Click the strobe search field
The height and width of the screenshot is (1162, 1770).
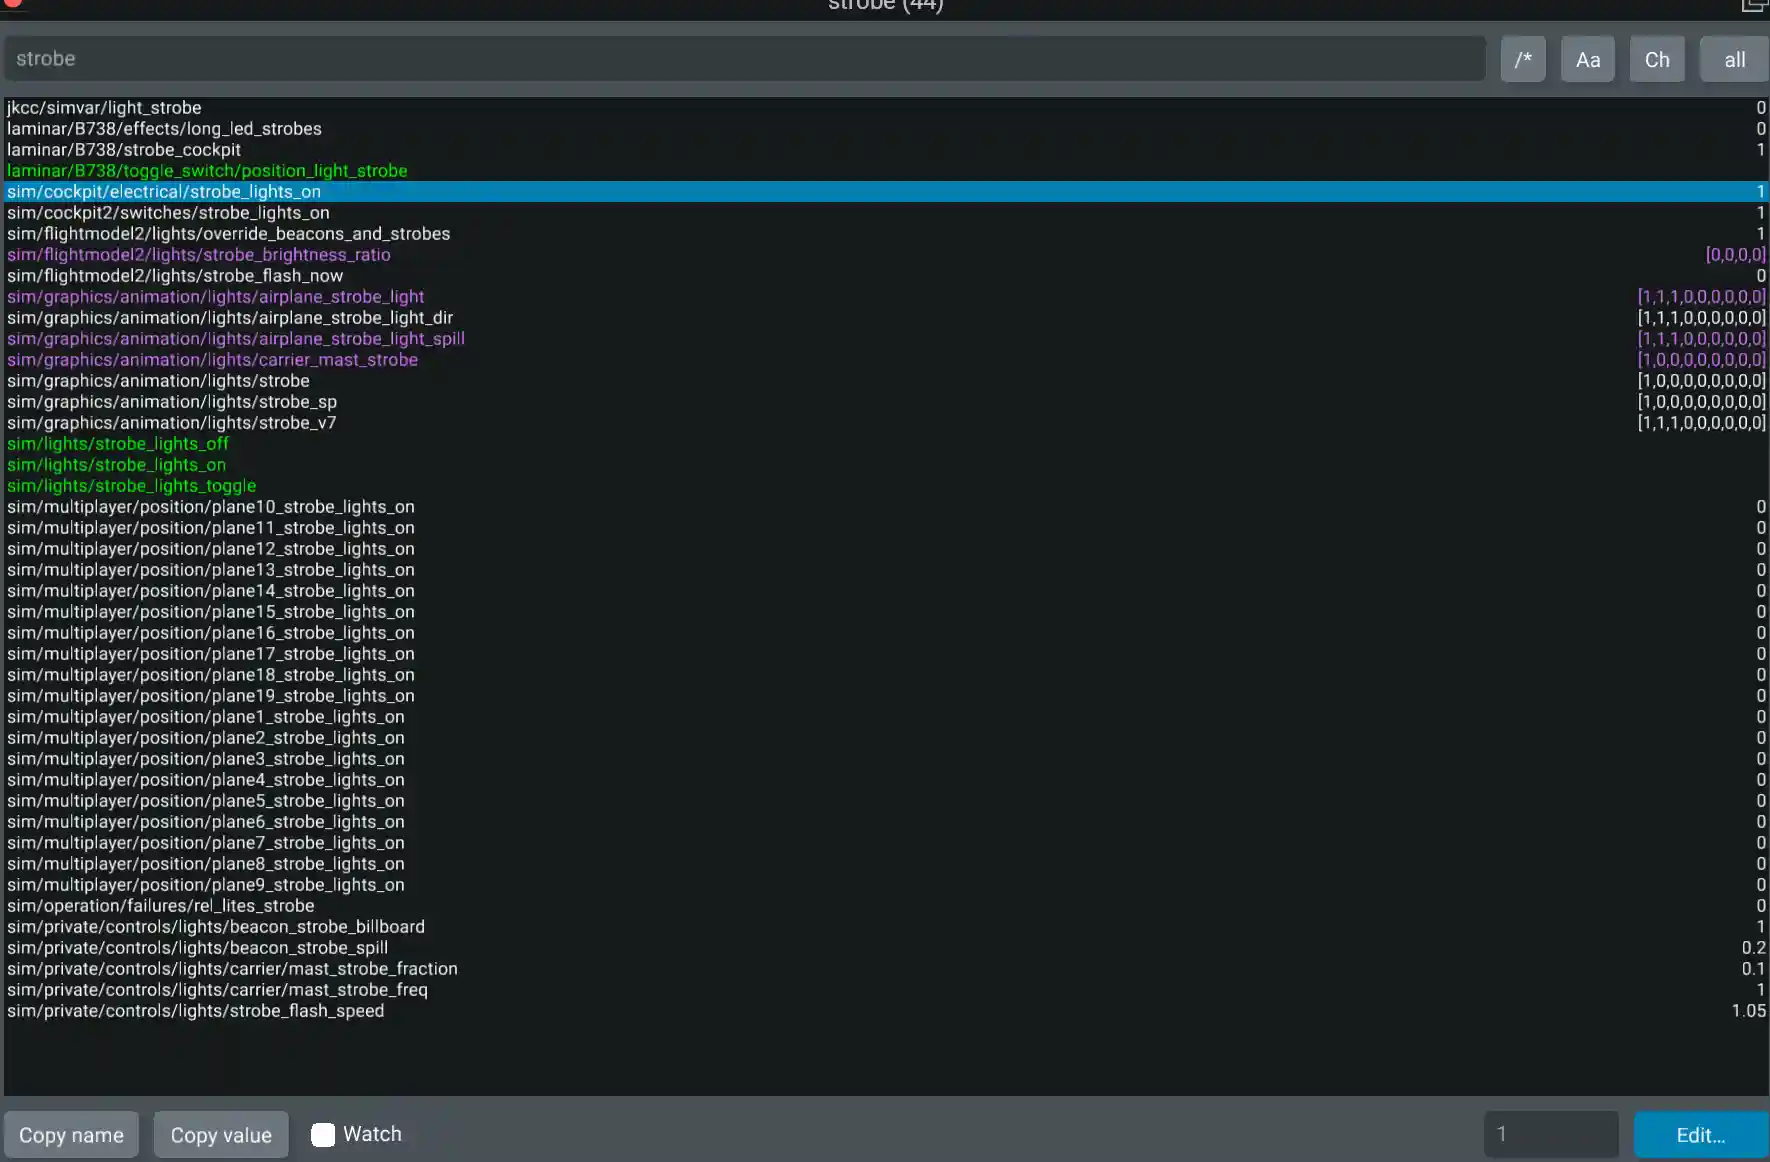[744, 59]
